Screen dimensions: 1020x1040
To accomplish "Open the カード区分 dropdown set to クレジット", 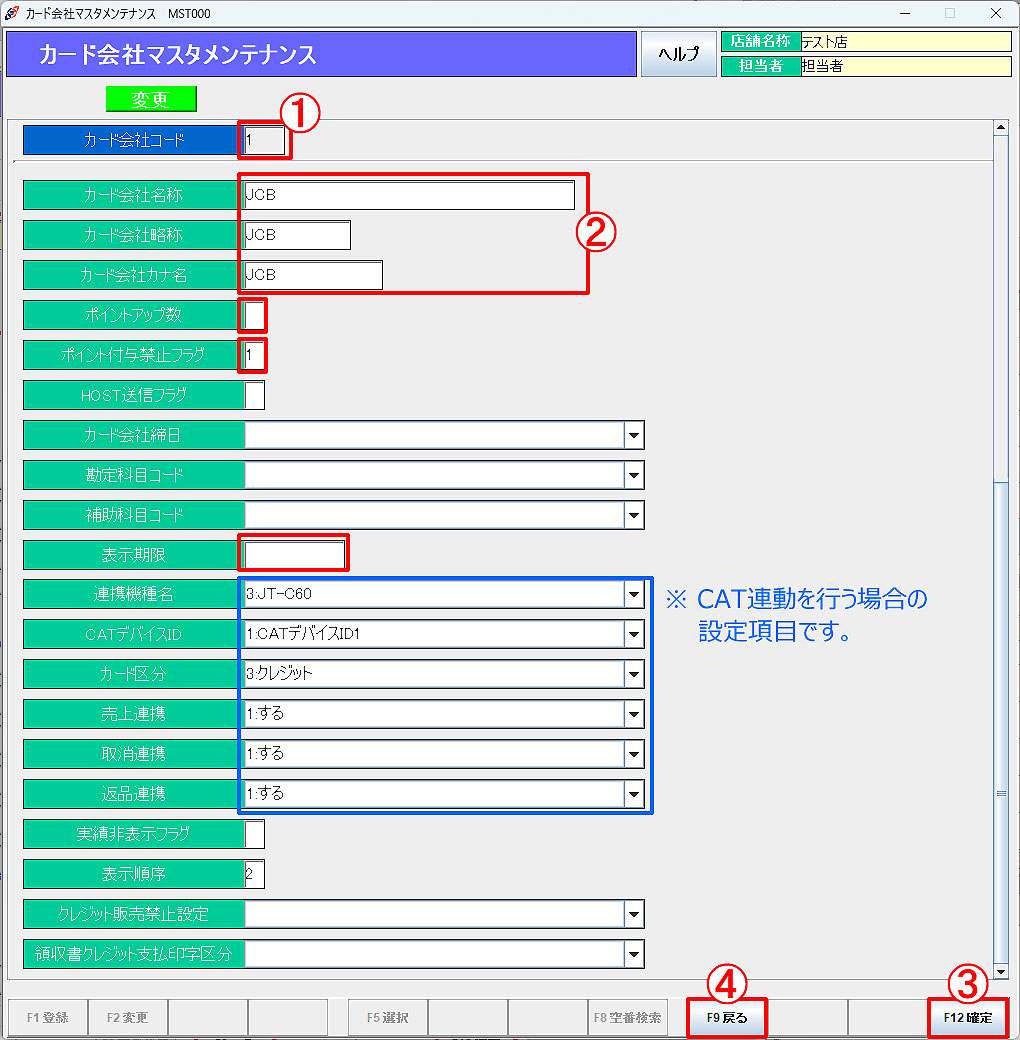I will pos(634,673).
